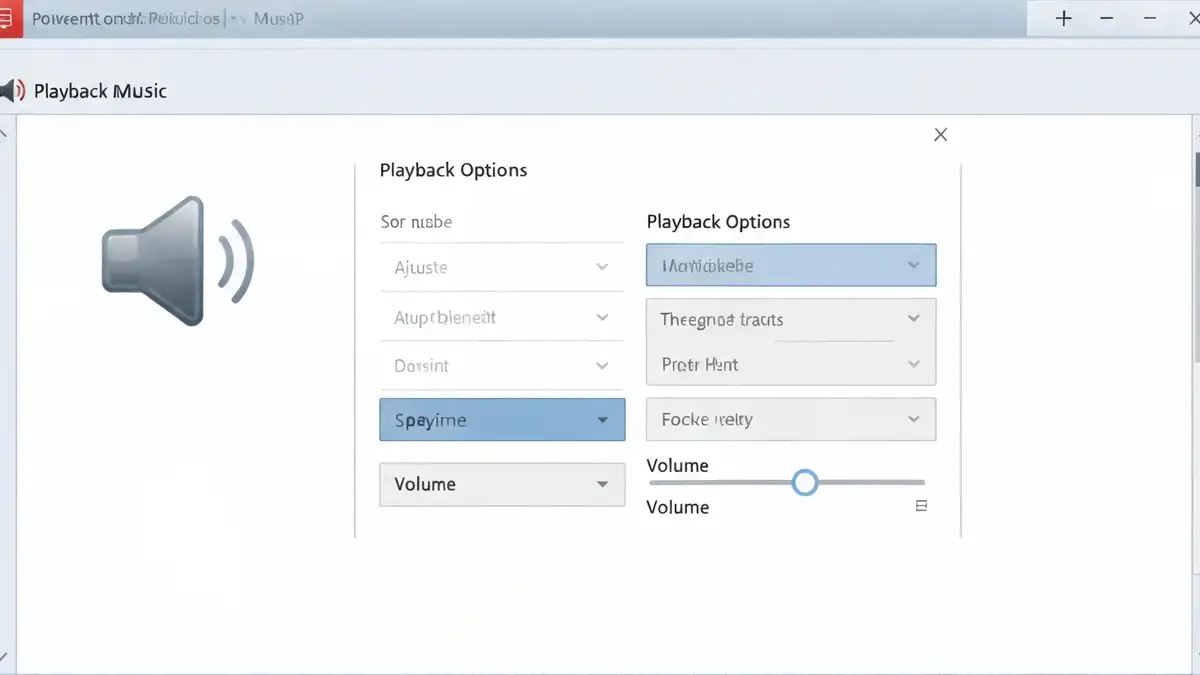Select the highlighted Spayime dropdown
Screen dimensions: 1200x675
pyautogui.click(x=502, y=420)
